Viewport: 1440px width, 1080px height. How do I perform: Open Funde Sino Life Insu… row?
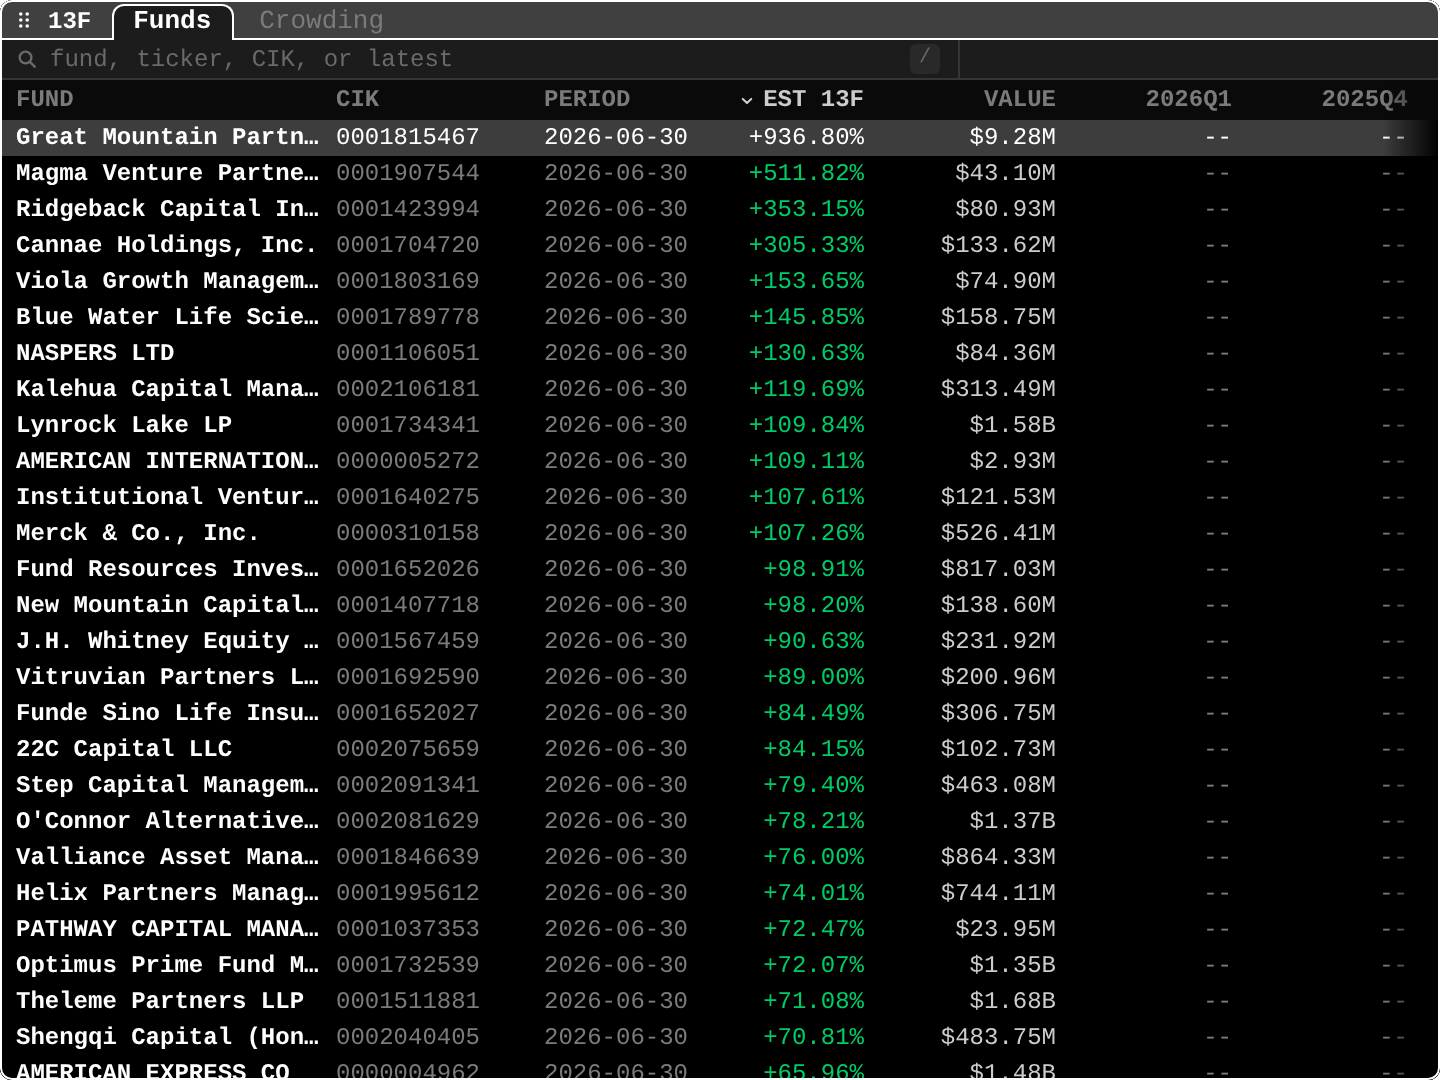(x=720, y=713)
